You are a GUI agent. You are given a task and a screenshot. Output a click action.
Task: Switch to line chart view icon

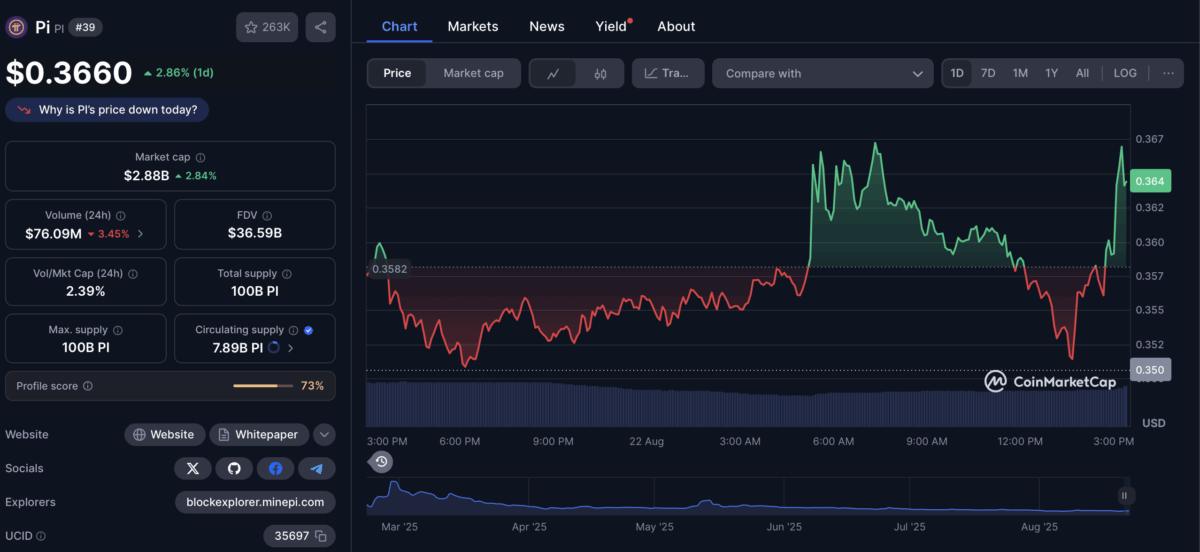tap(553, 73)
